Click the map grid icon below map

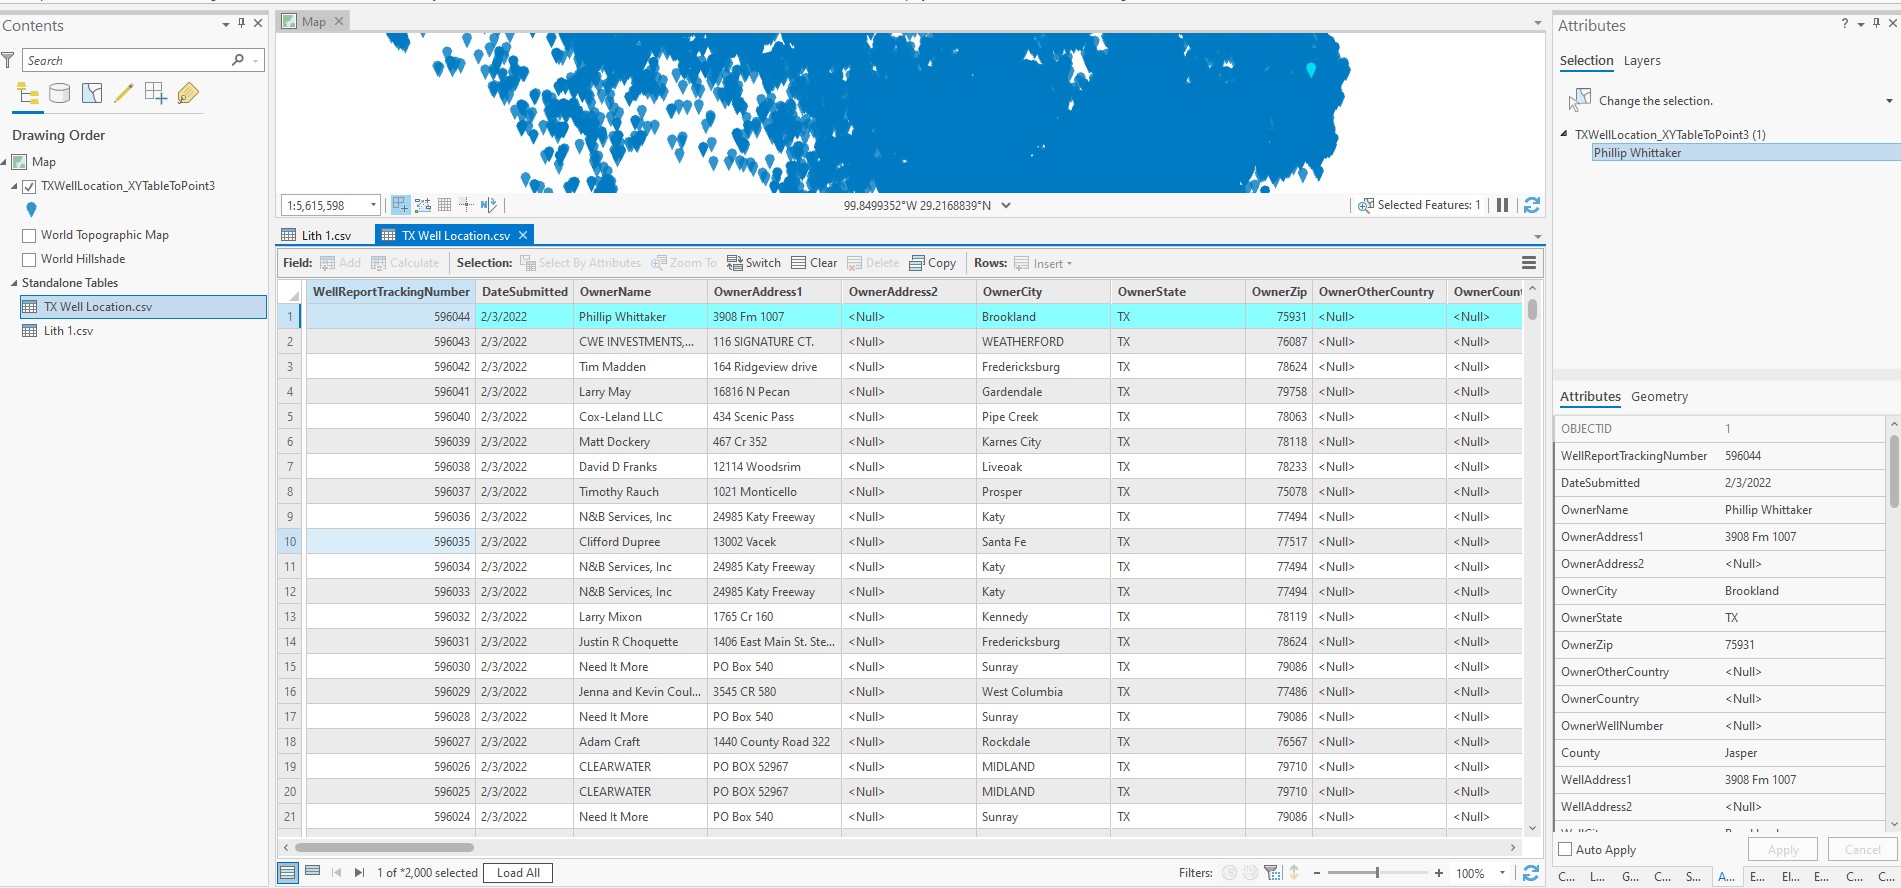444,205
